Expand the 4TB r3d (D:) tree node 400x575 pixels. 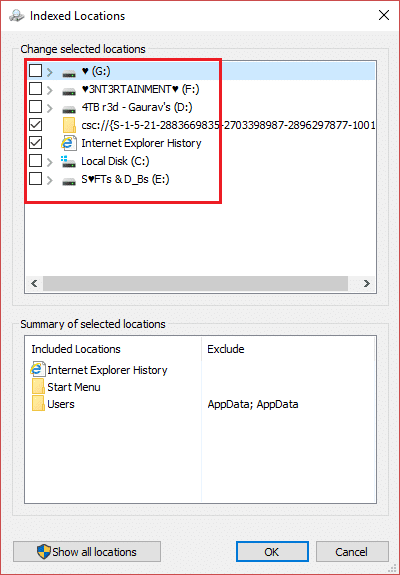50,108
